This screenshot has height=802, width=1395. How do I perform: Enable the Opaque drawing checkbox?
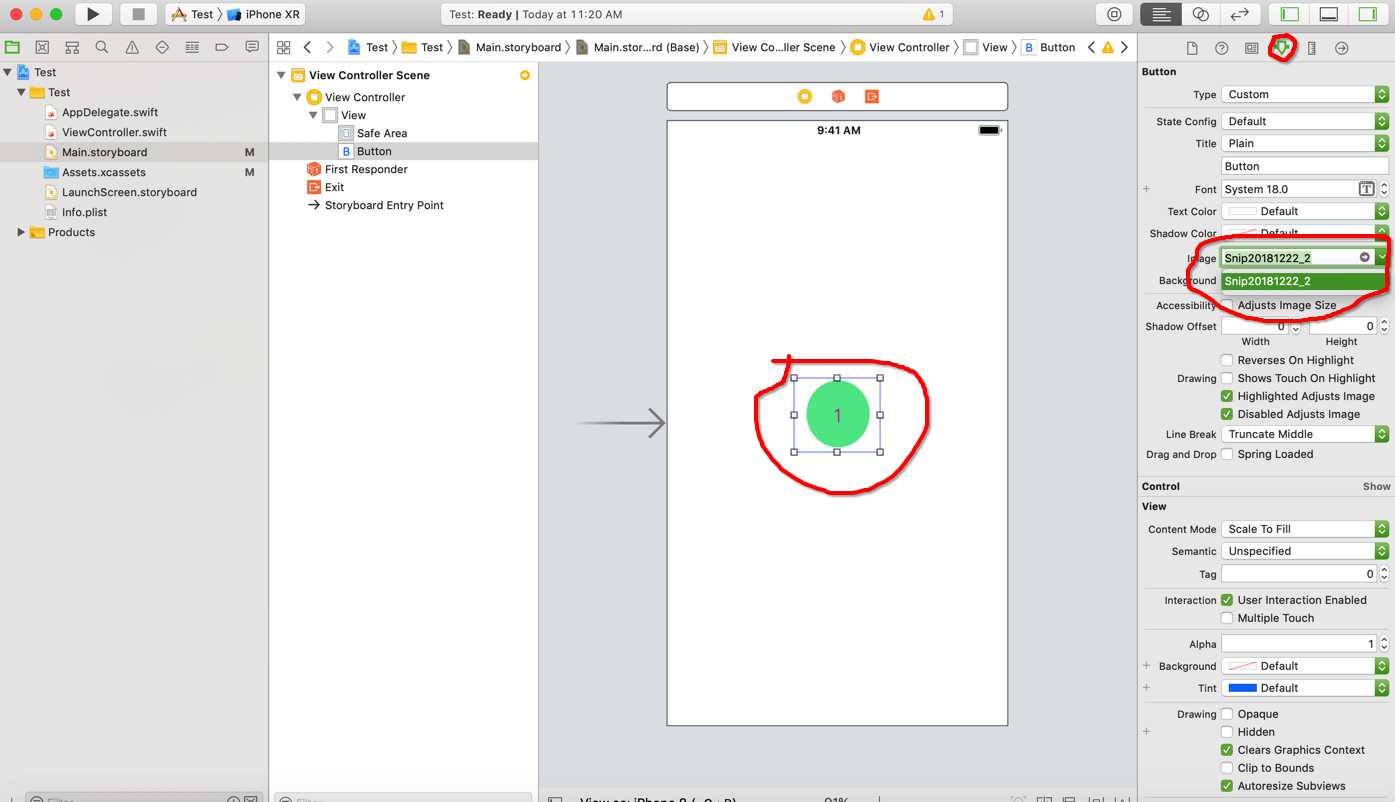pyautogui.click(x=1227, y=714)
